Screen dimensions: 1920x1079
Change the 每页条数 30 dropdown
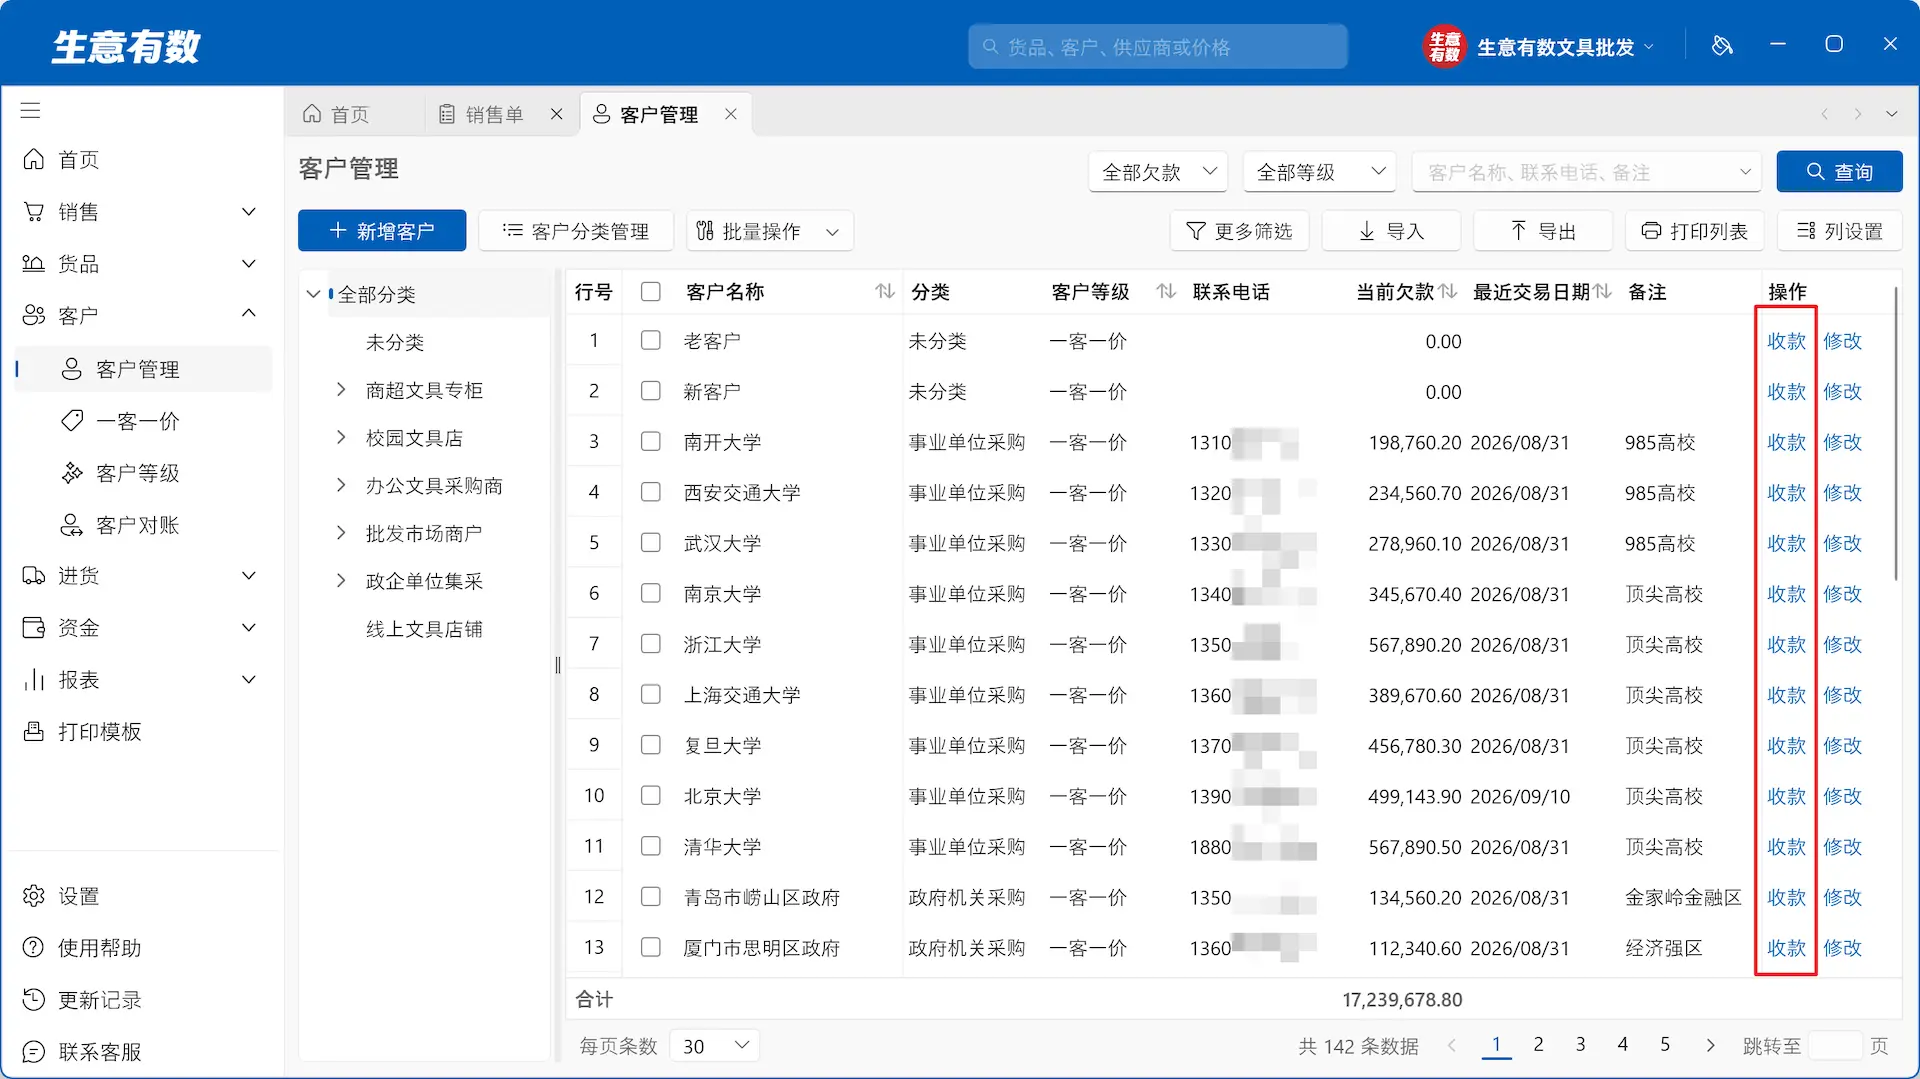(x=714, y=1046)
